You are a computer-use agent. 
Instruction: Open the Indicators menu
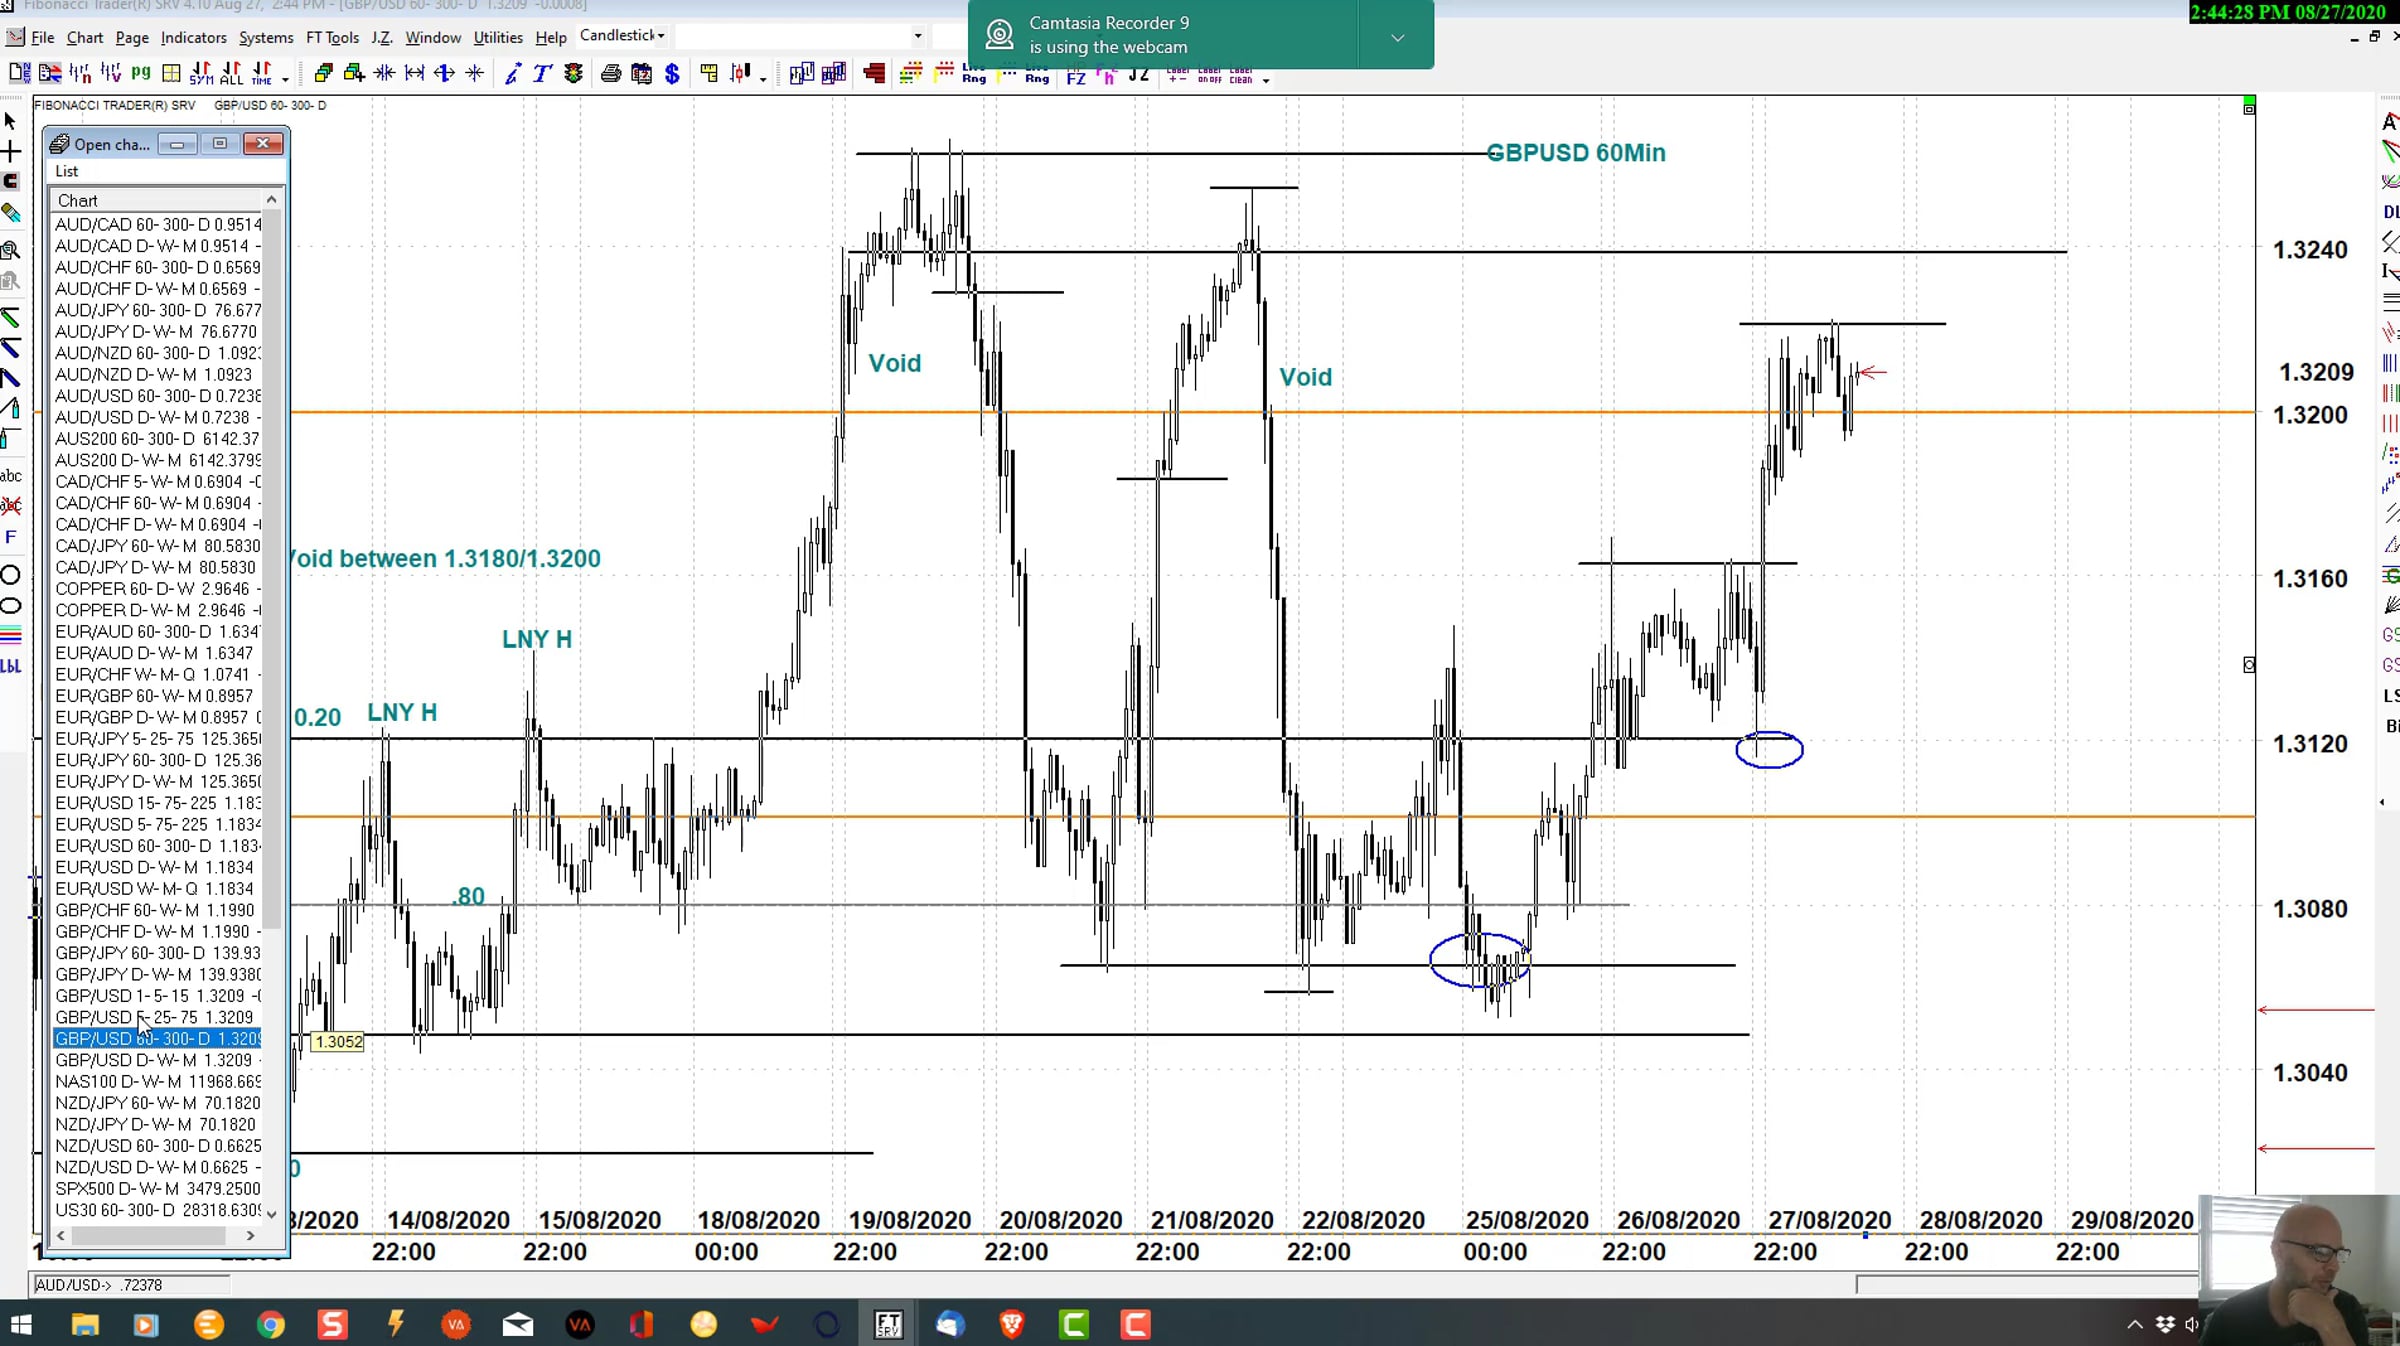pyautogui.click(x=193, y=38)
